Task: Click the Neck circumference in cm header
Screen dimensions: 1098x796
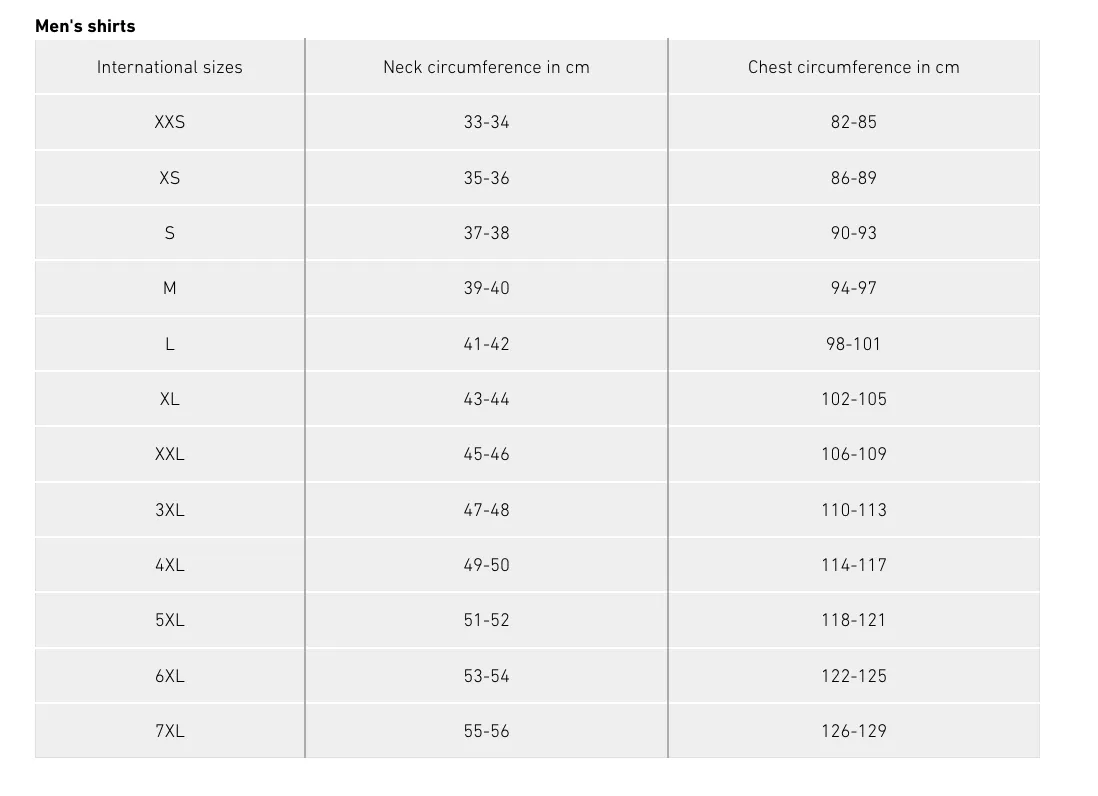Action: [486, 67]
